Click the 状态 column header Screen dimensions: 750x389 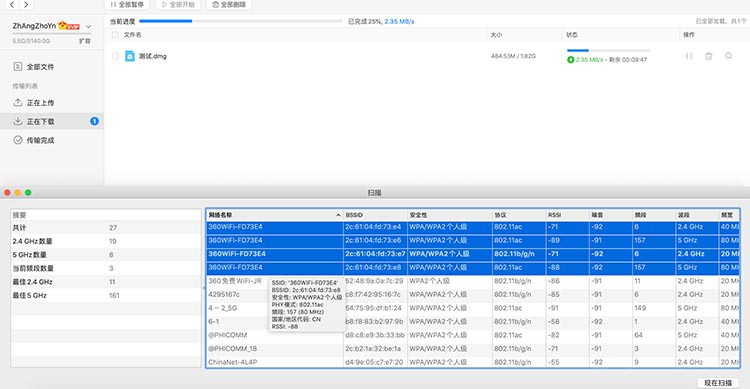[572, 35]
